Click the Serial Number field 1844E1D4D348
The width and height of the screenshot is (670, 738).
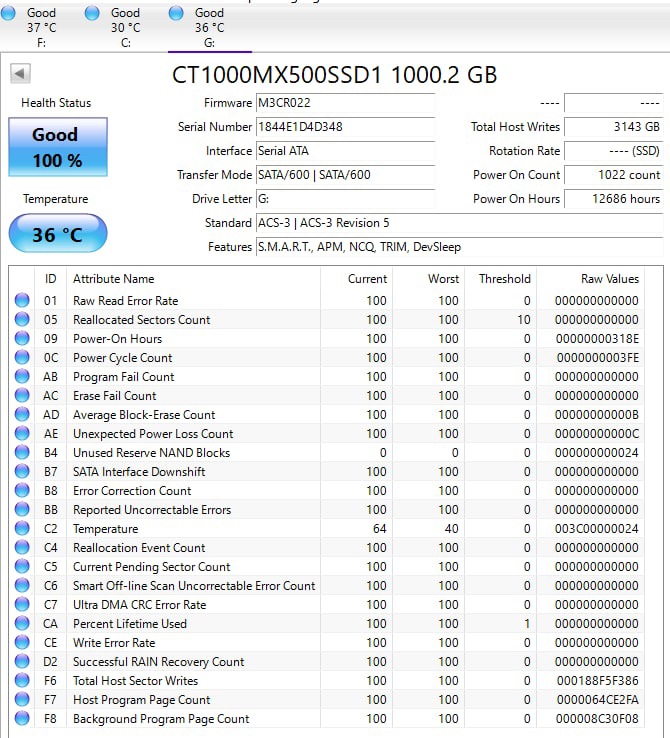coord(345,127)
